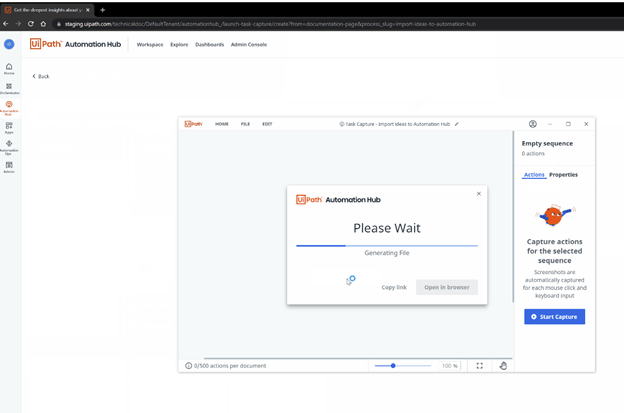Switch to the Properties tab
The image size is (624, 413).
click(x=564, y=175)
